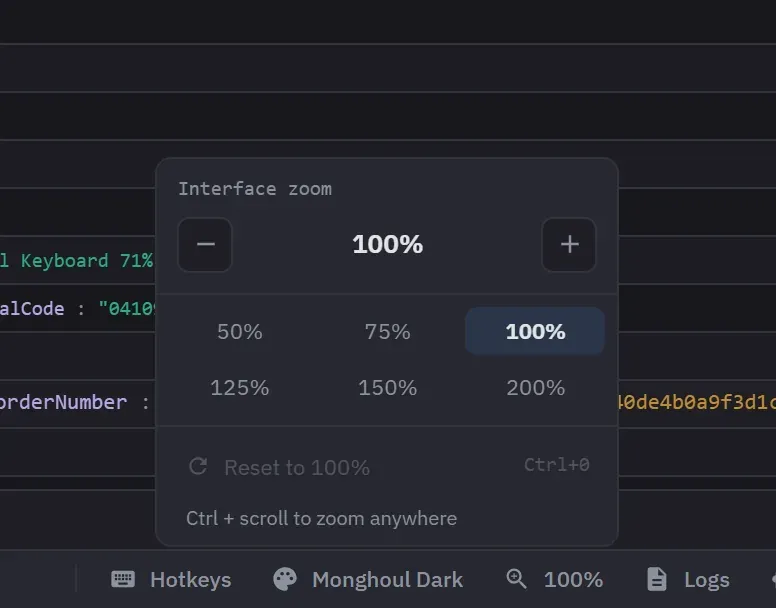Click the reset circular arrow icon
The image size is (776, 608).
point(198,467)
